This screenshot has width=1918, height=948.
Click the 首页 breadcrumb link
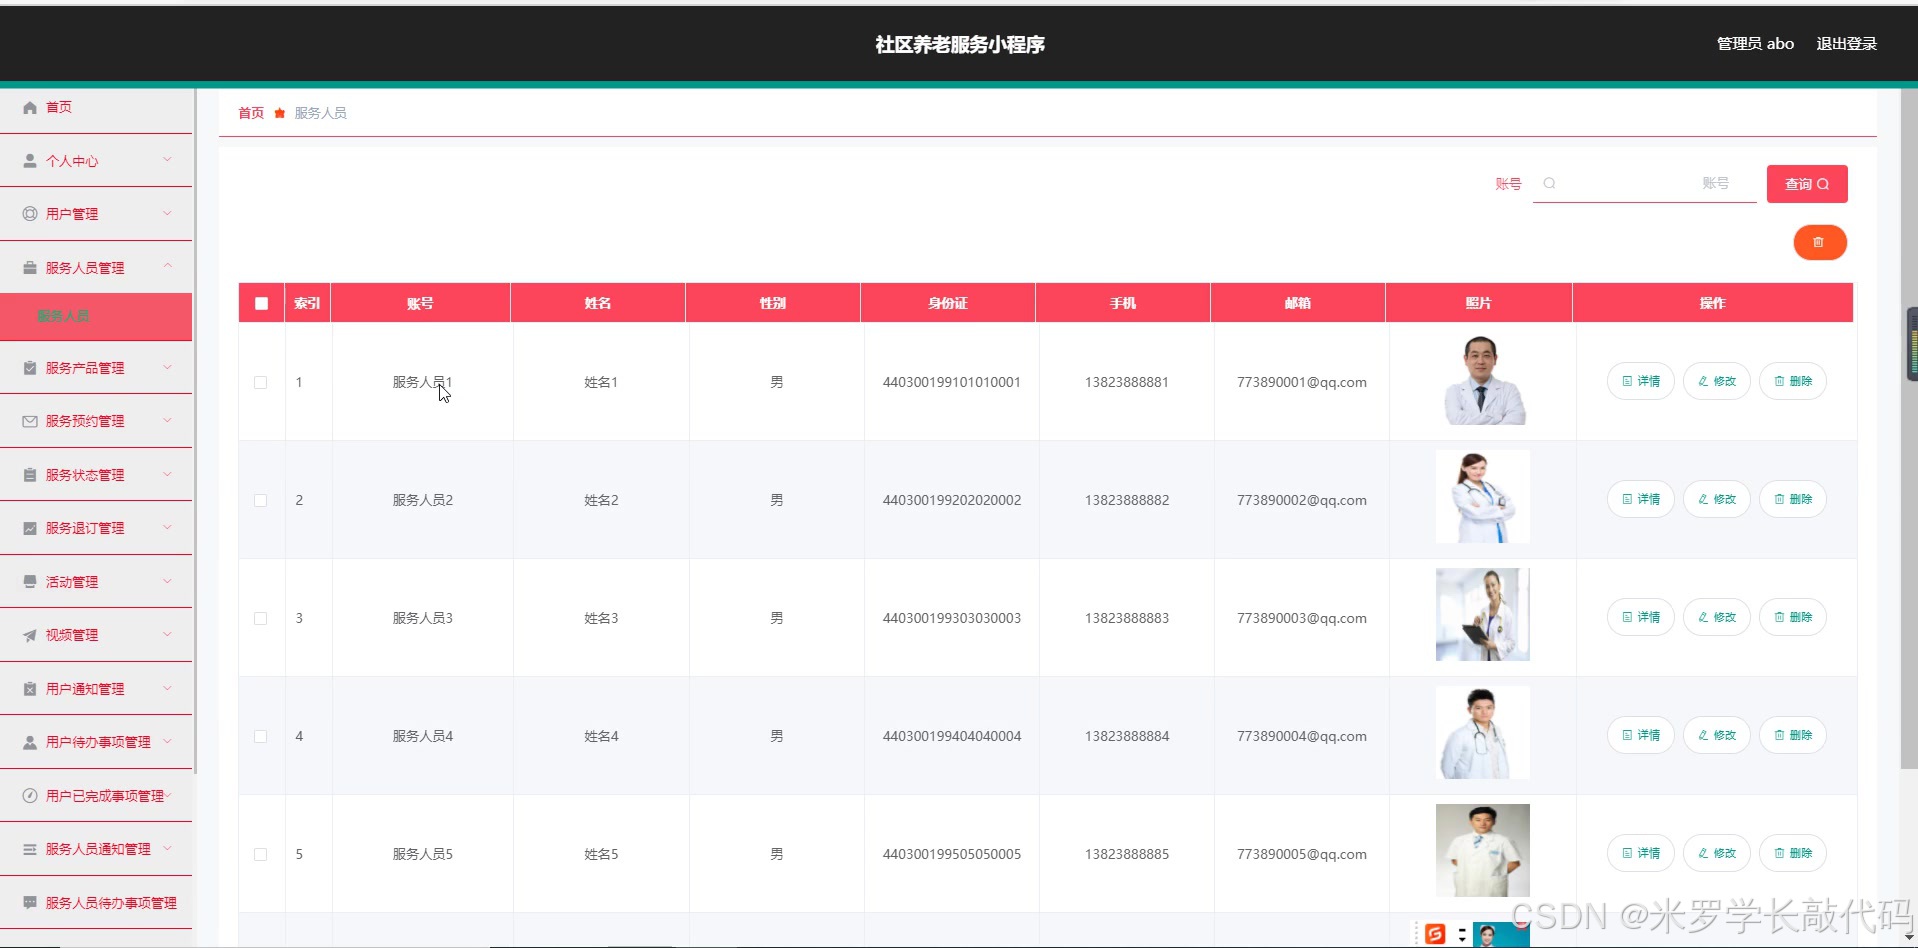[251, 113]
